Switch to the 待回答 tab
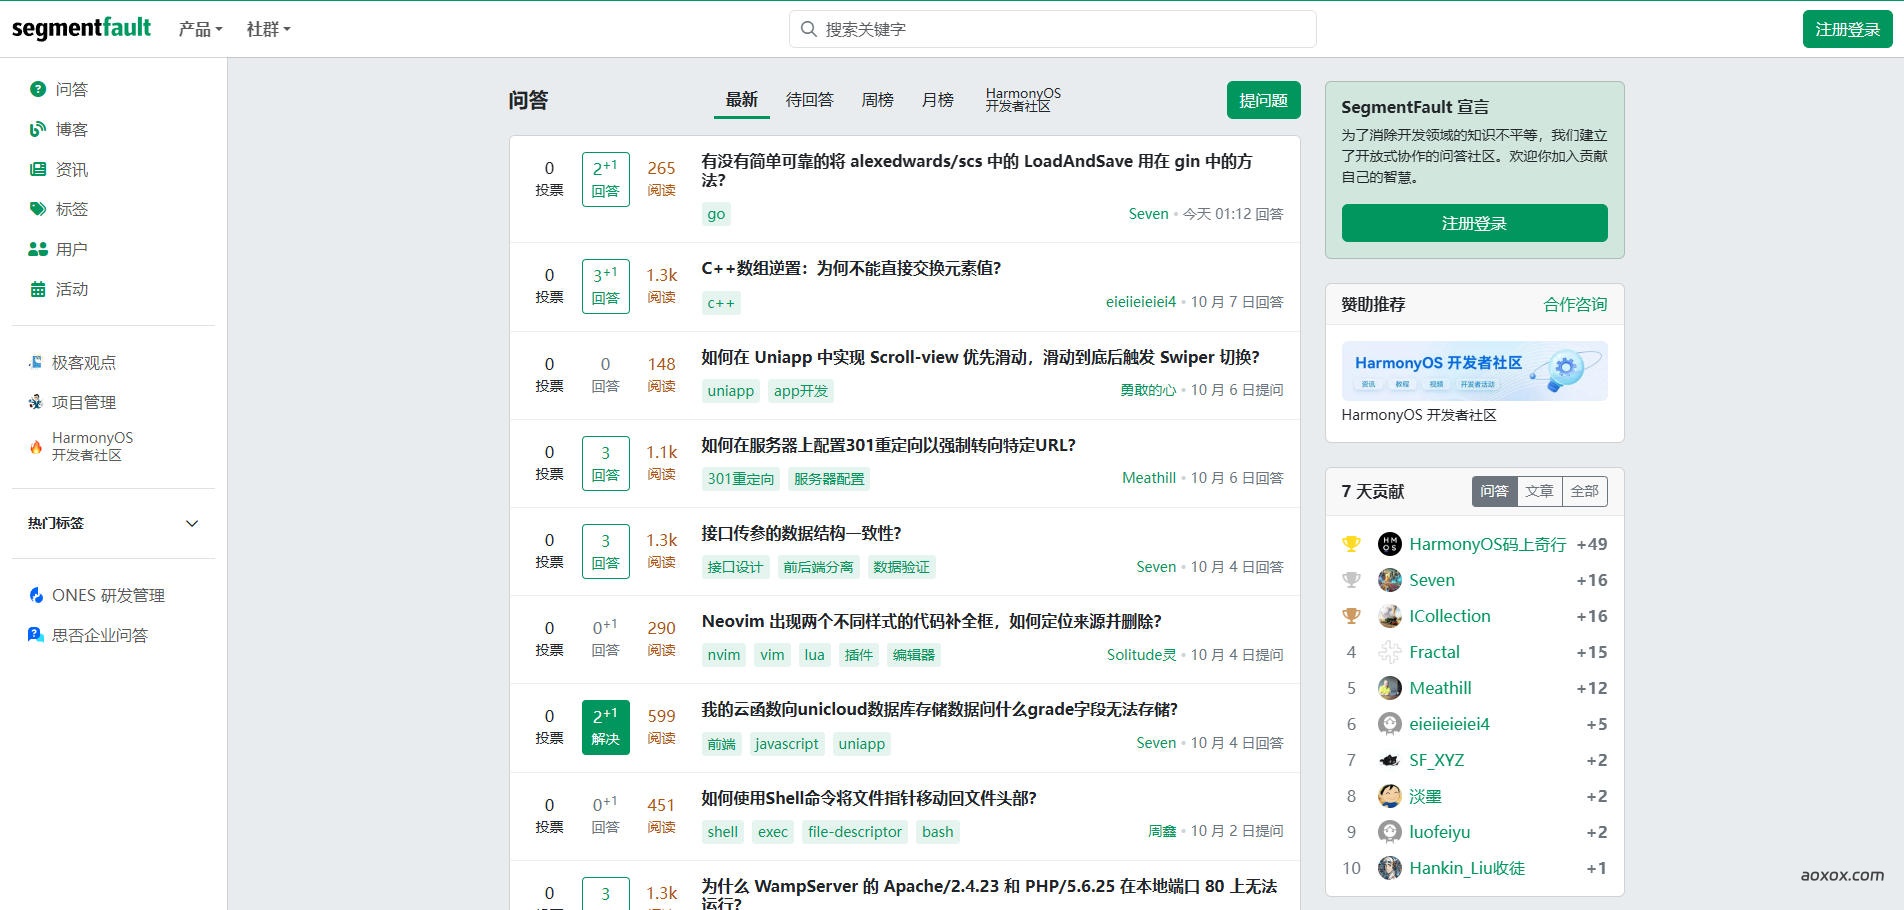Screen dimensions: 1904x910 [x=809, y=100]
